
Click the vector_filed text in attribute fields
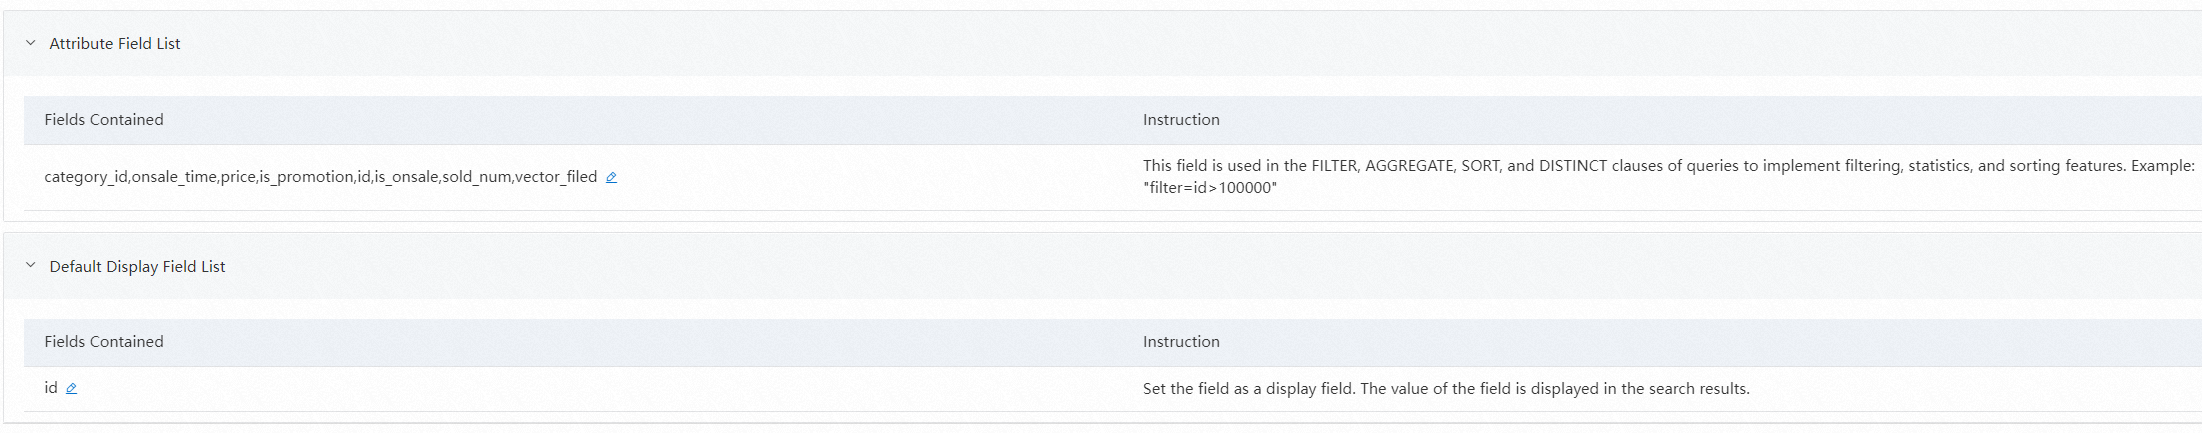click(x=556, y=177)
